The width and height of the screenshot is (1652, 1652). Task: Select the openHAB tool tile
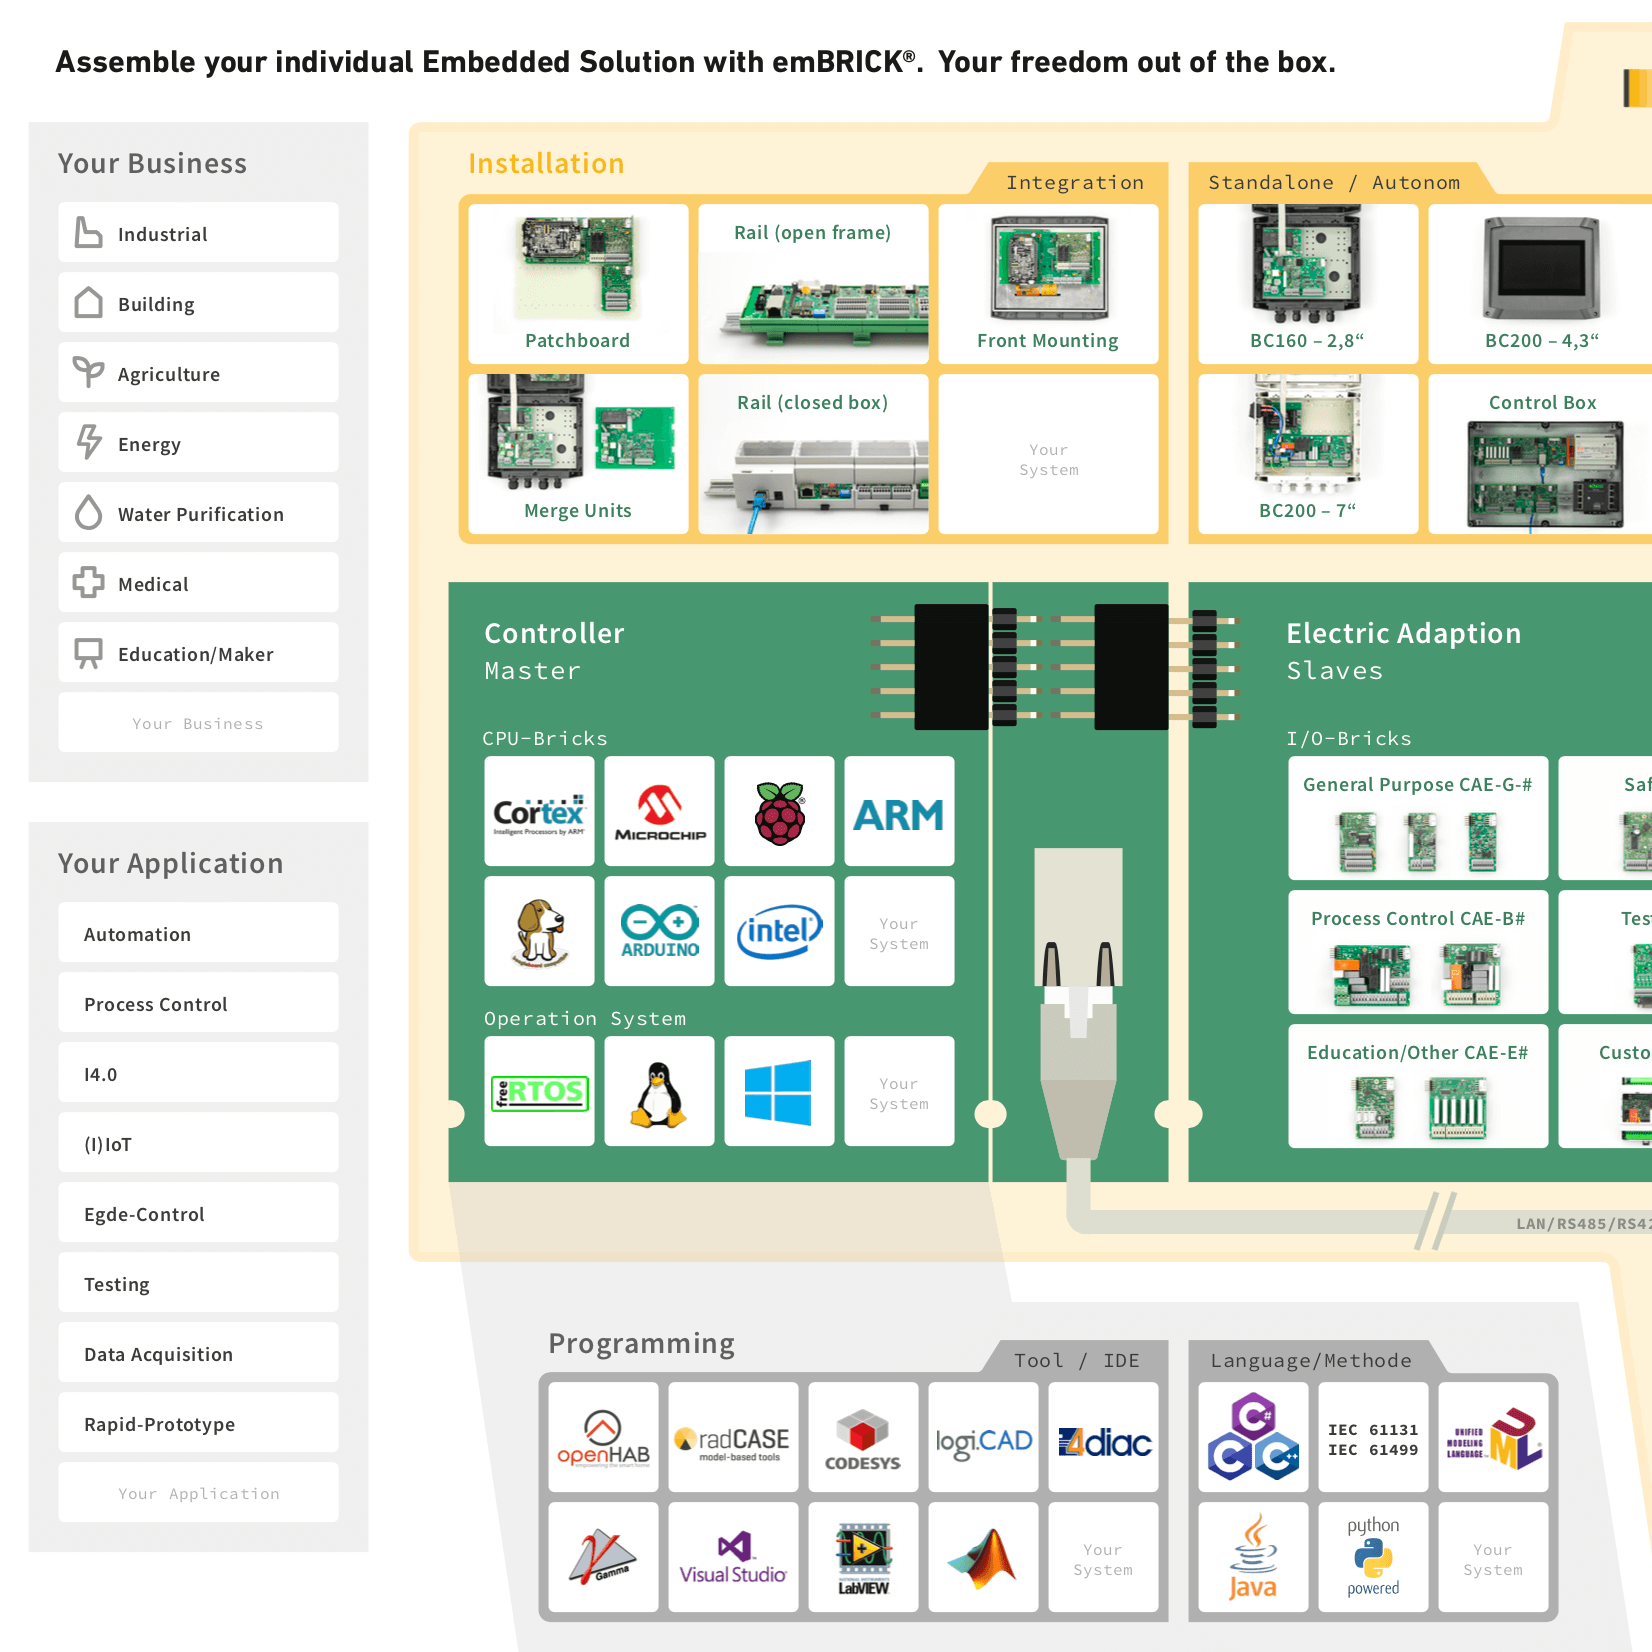[603, 1437]
